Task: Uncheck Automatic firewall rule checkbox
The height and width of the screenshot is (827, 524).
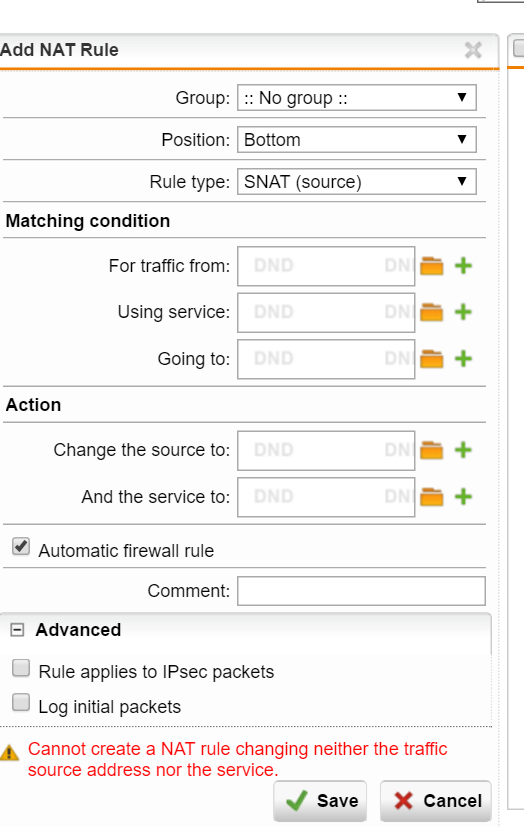Action: tap(21, 547)
